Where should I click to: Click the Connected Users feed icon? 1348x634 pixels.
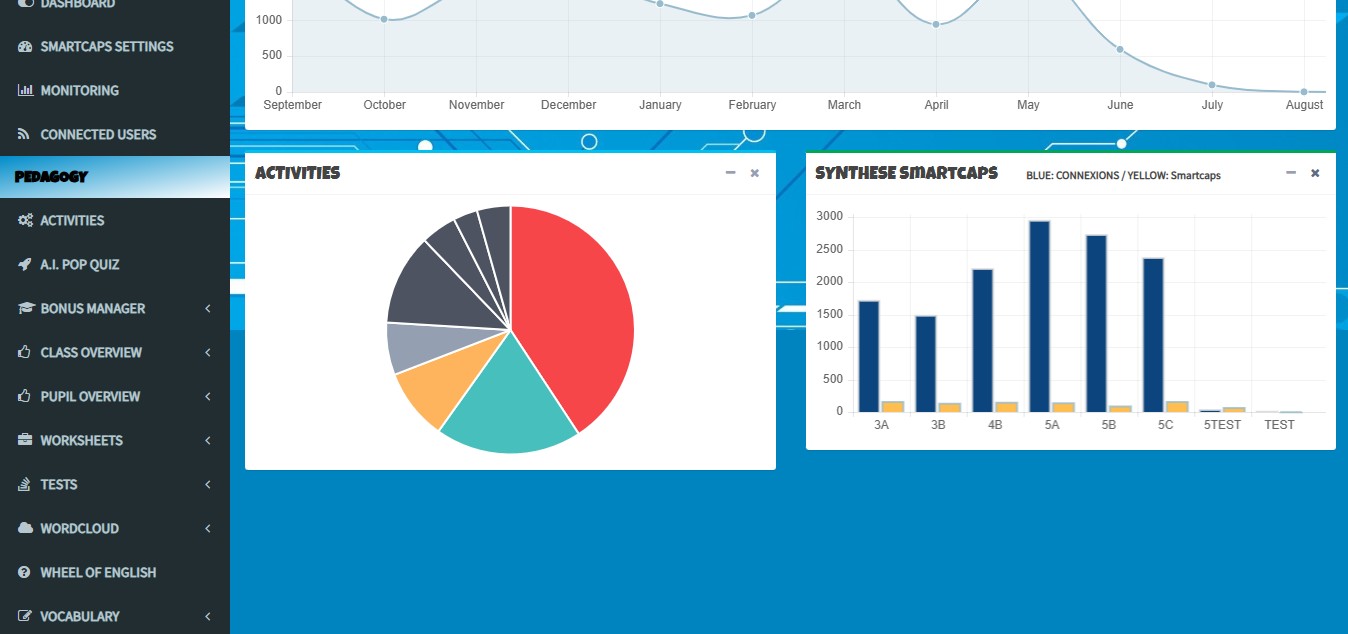click(x=25, y=135)
